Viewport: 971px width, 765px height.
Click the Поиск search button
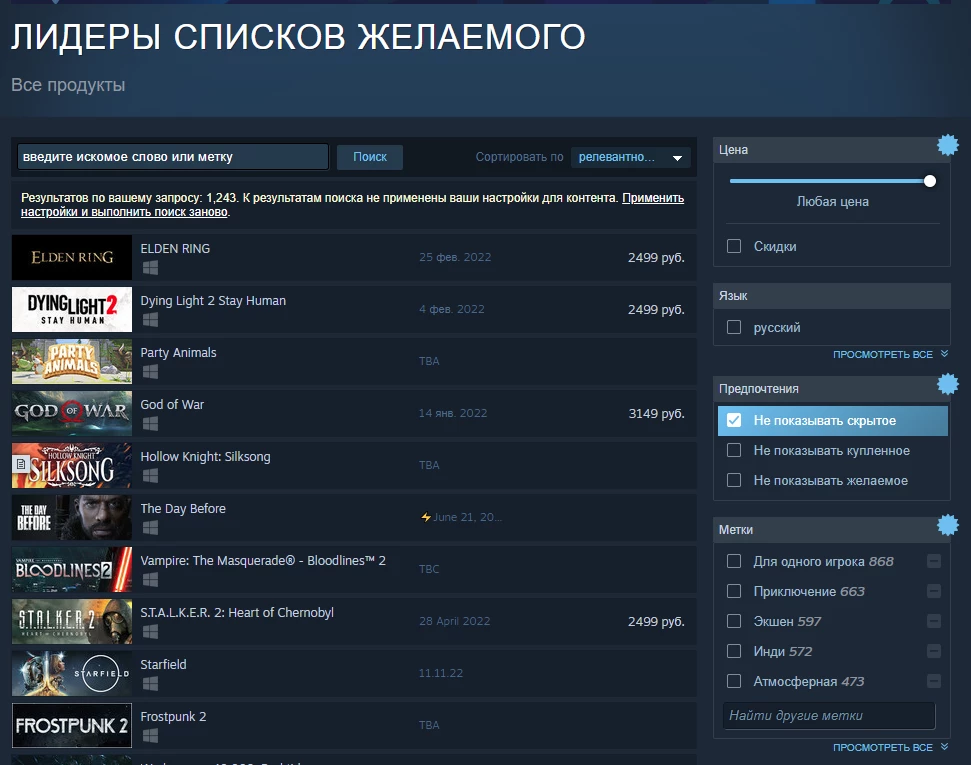point(370,157)
